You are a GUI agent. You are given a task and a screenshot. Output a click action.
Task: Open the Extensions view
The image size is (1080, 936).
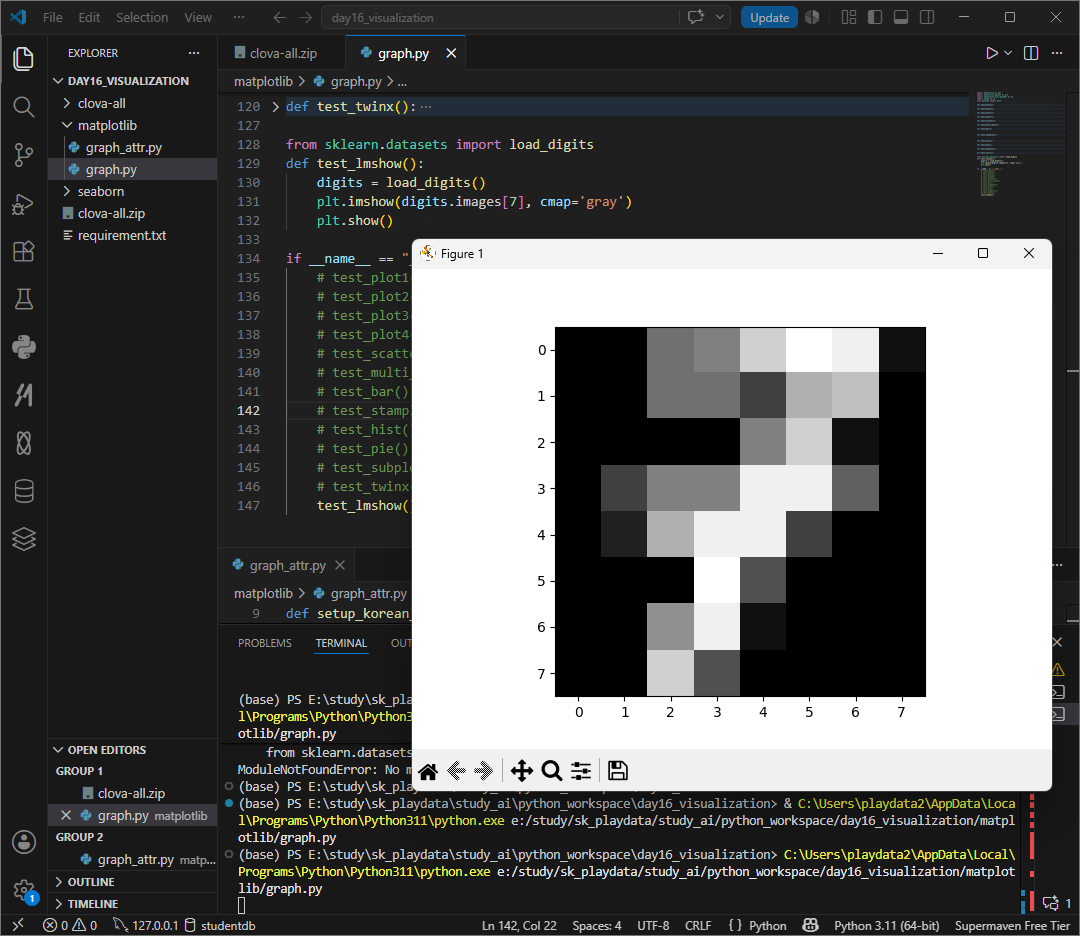[x=23, y=251]
